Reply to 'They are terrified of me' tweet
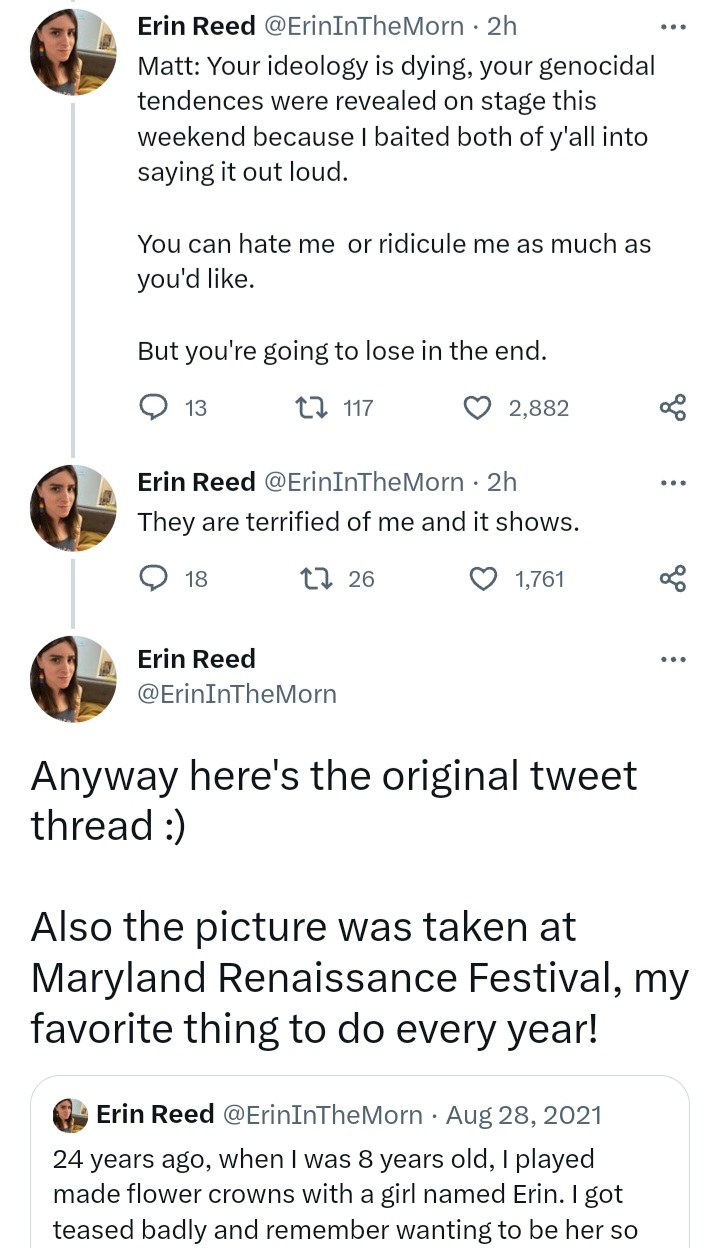 point(153,578)
